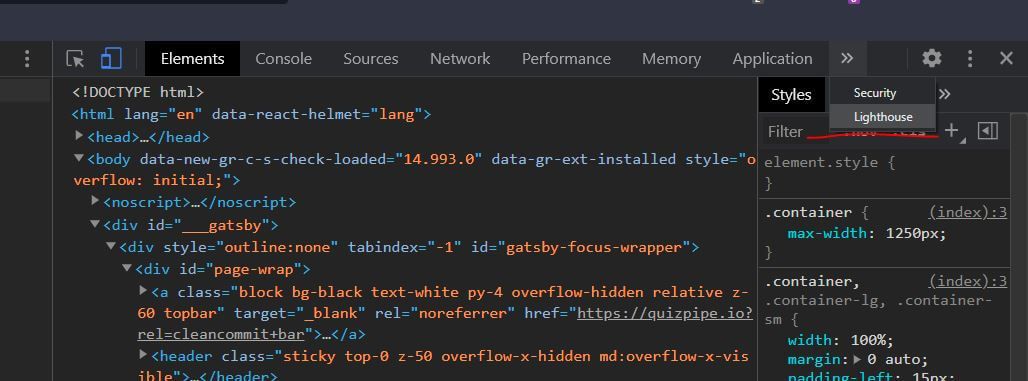The height and width of the screenshot is (381, 1028).
Task: Select the Styles pane tab
Action: pyautogui.click(x=791, y=95)
